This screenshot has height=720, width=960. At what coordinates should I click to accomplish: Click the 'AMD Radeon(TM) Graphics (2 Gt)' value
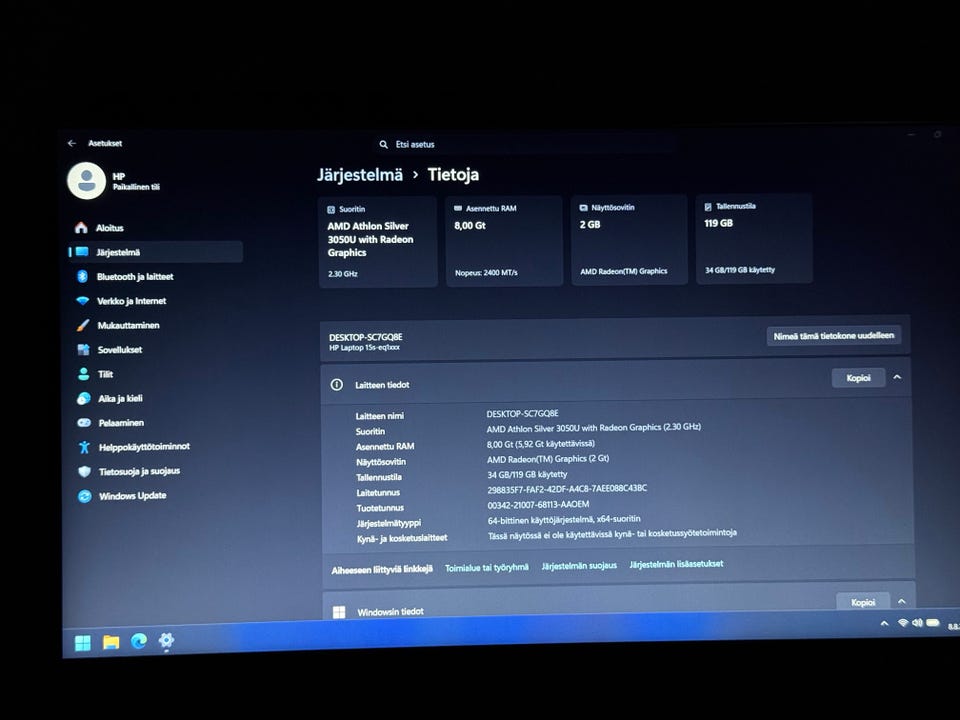coord(548,459)
